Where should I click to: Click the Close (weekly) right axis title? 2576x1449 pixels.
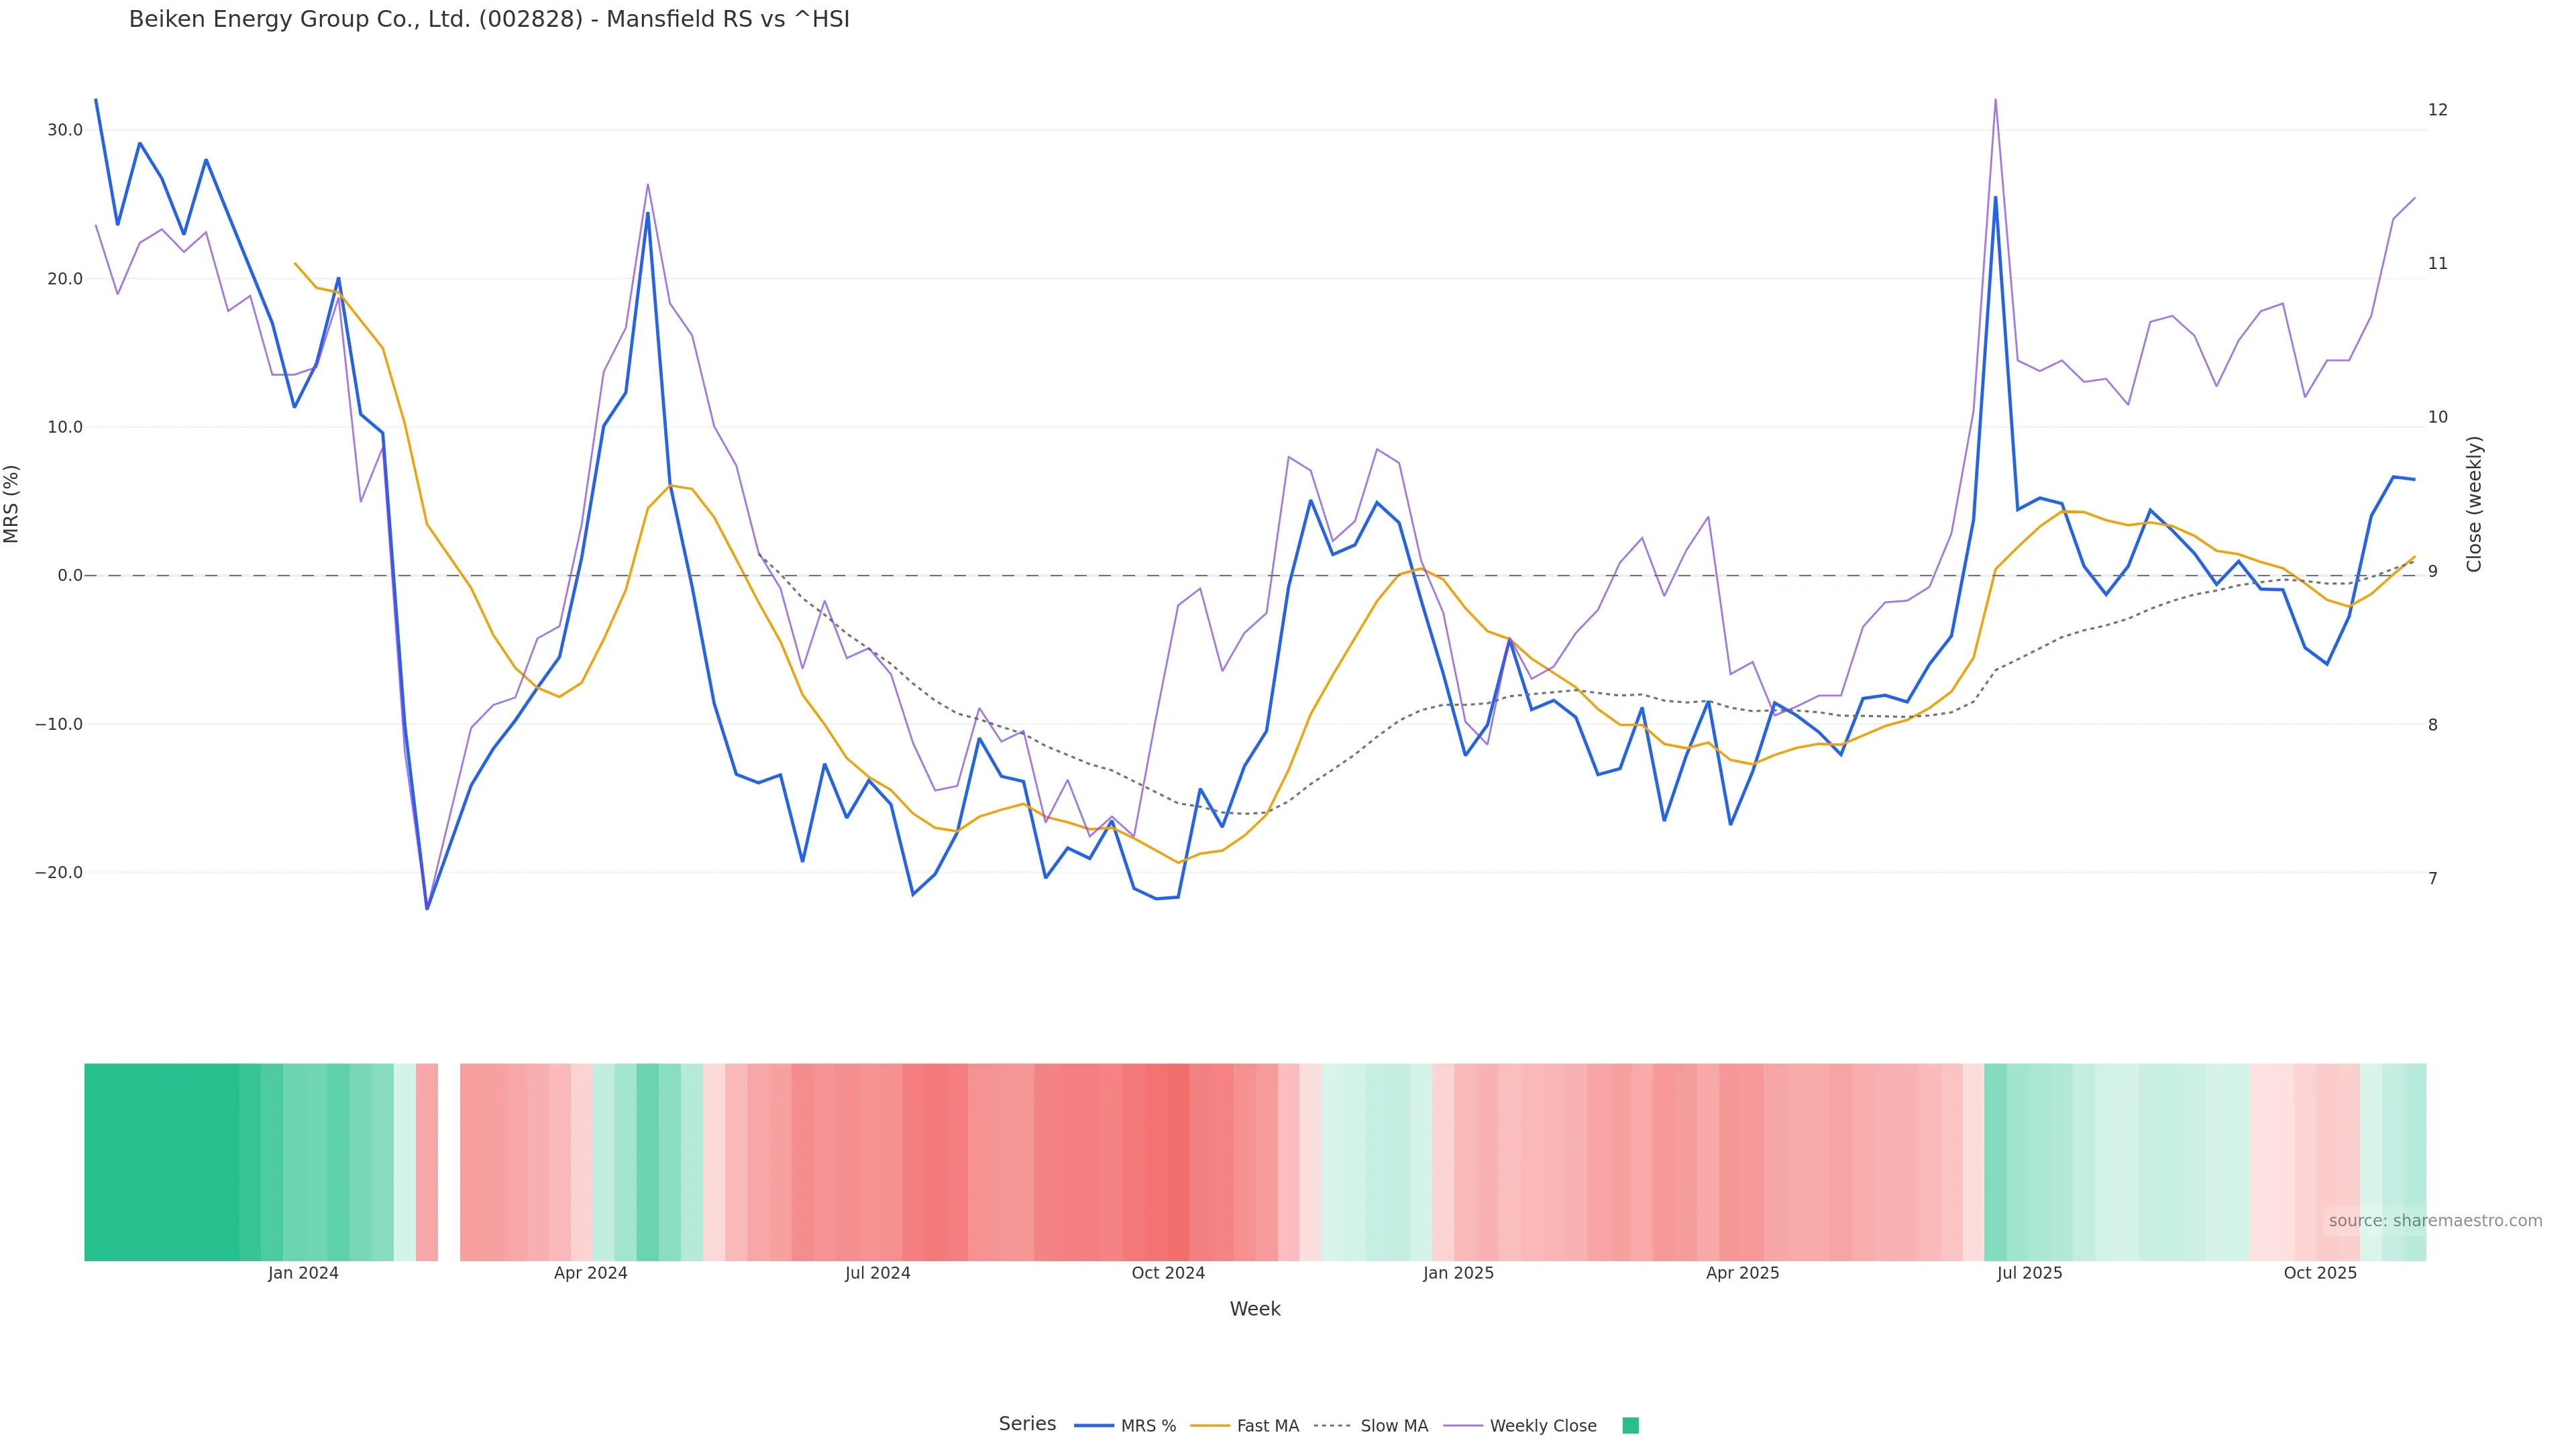coord(2474,504)
